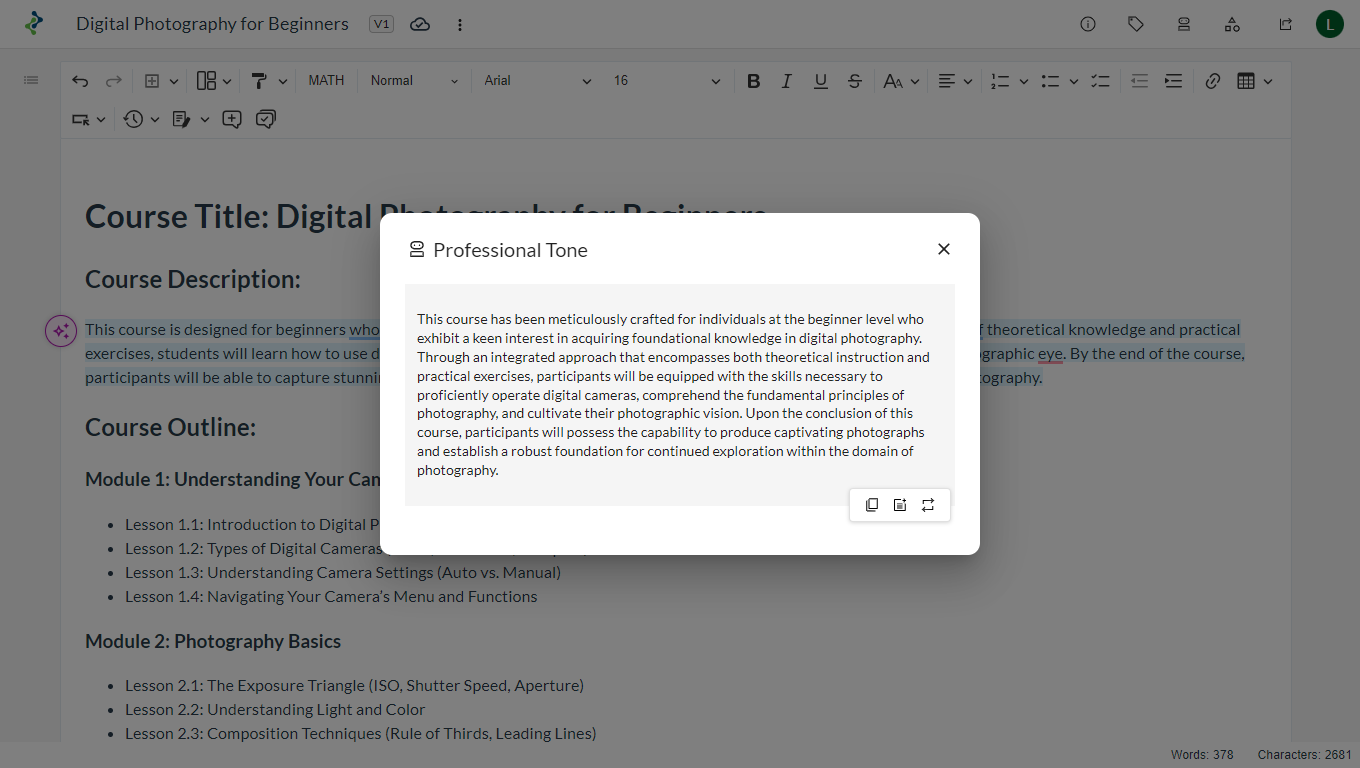1360x768 pixels.
Task: Click the tag icon in top bar
Action: pyautogui.click(x=1136, y=24)
